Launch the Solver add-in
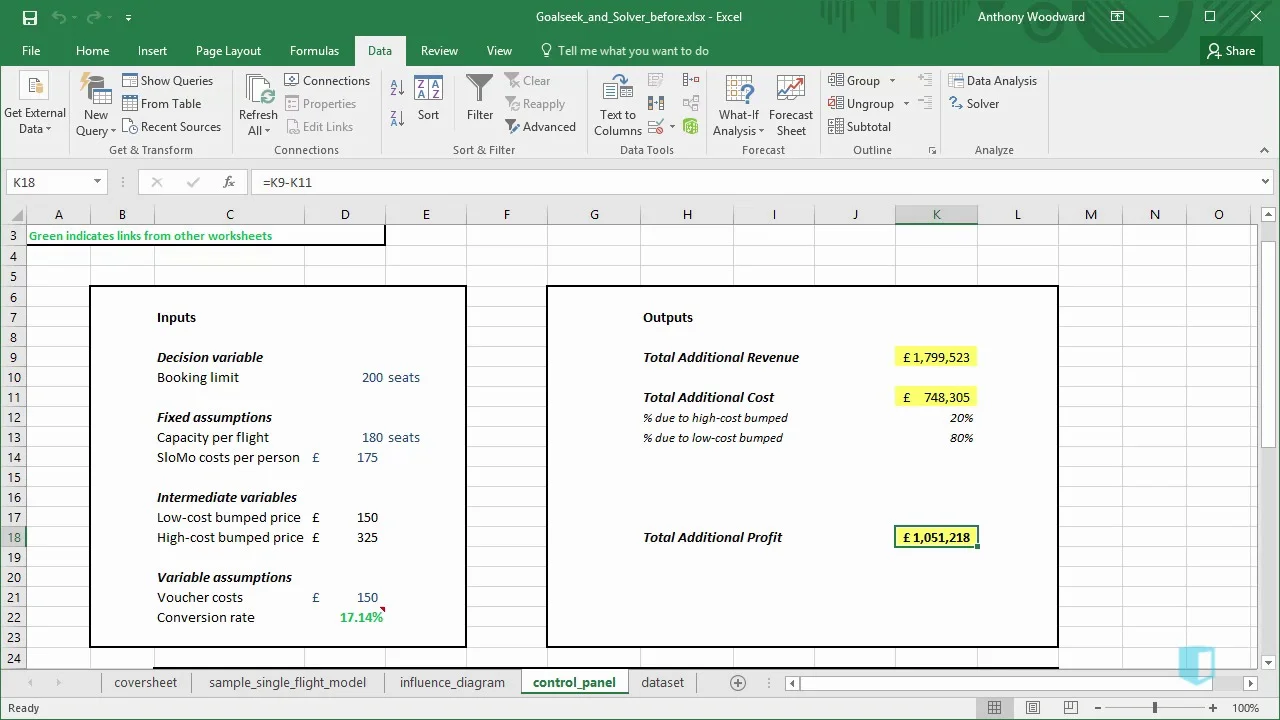 pos(972,104)
